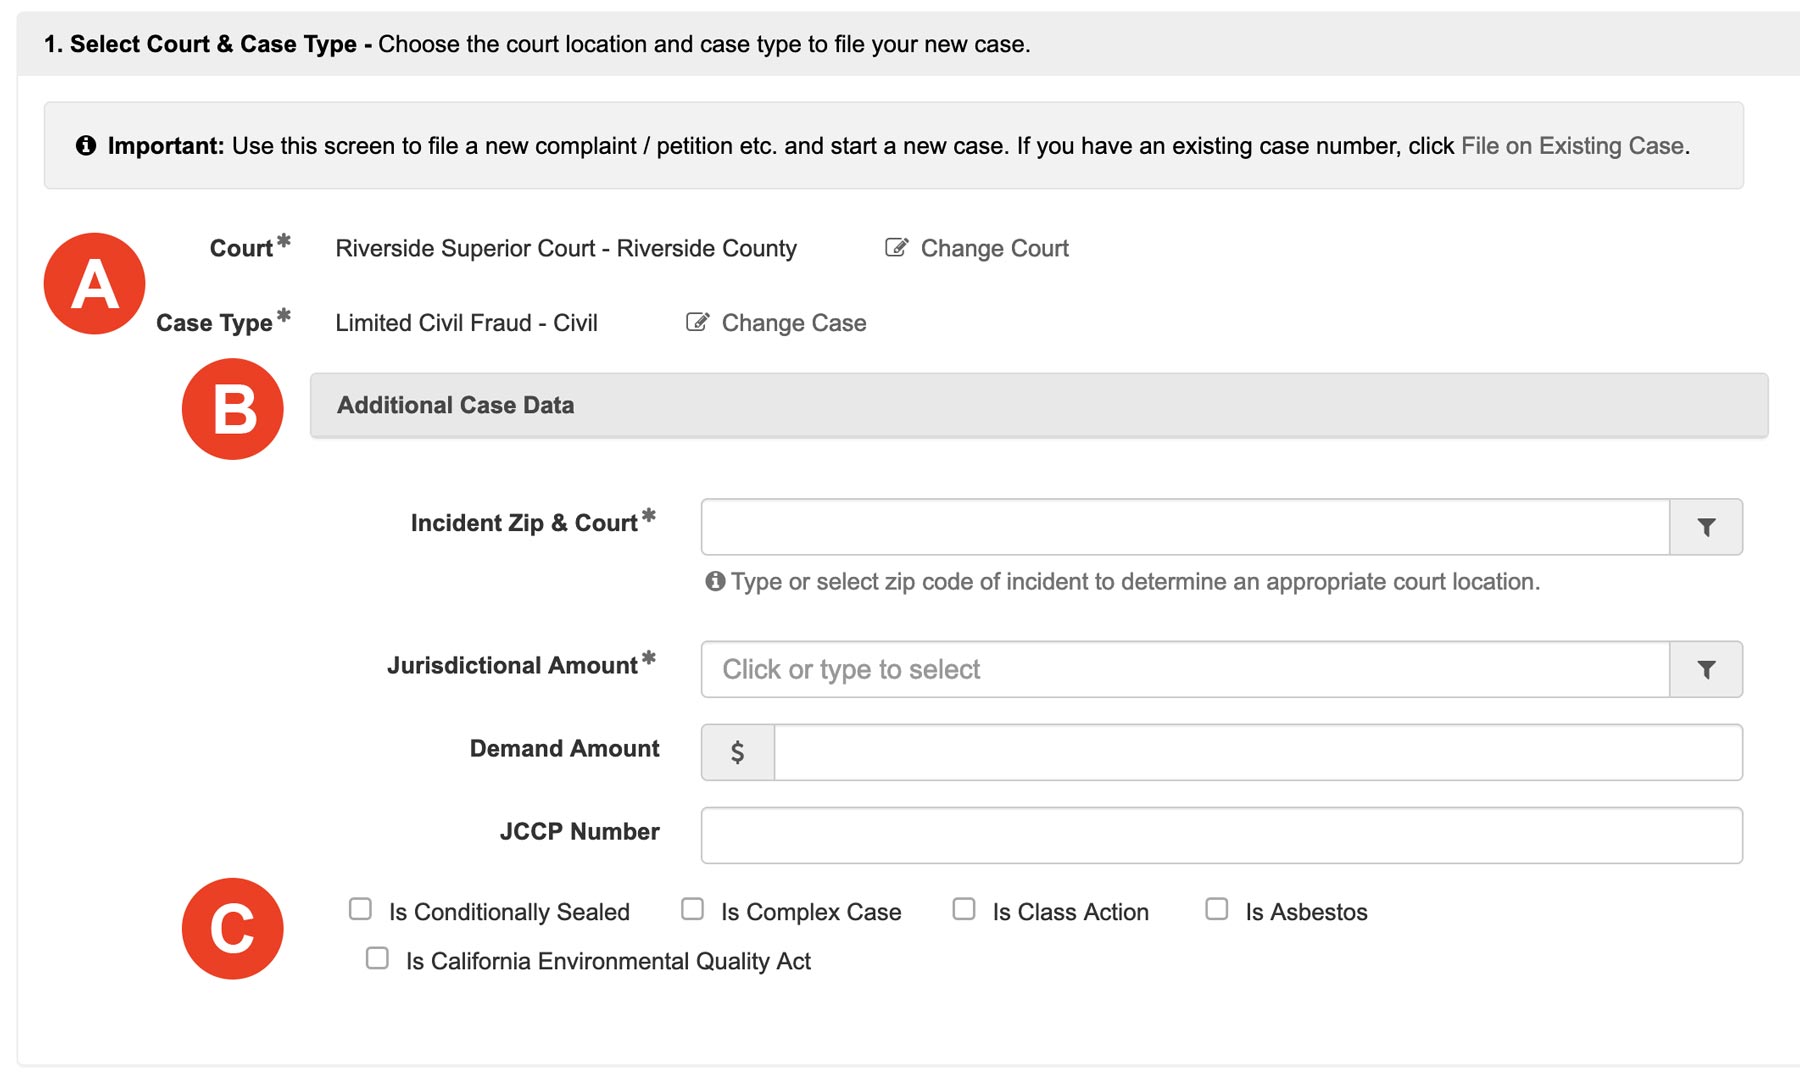Enable the Is Complex Case checkbox
Screen dimensions: 1800x1080
[x=691, y=908]
